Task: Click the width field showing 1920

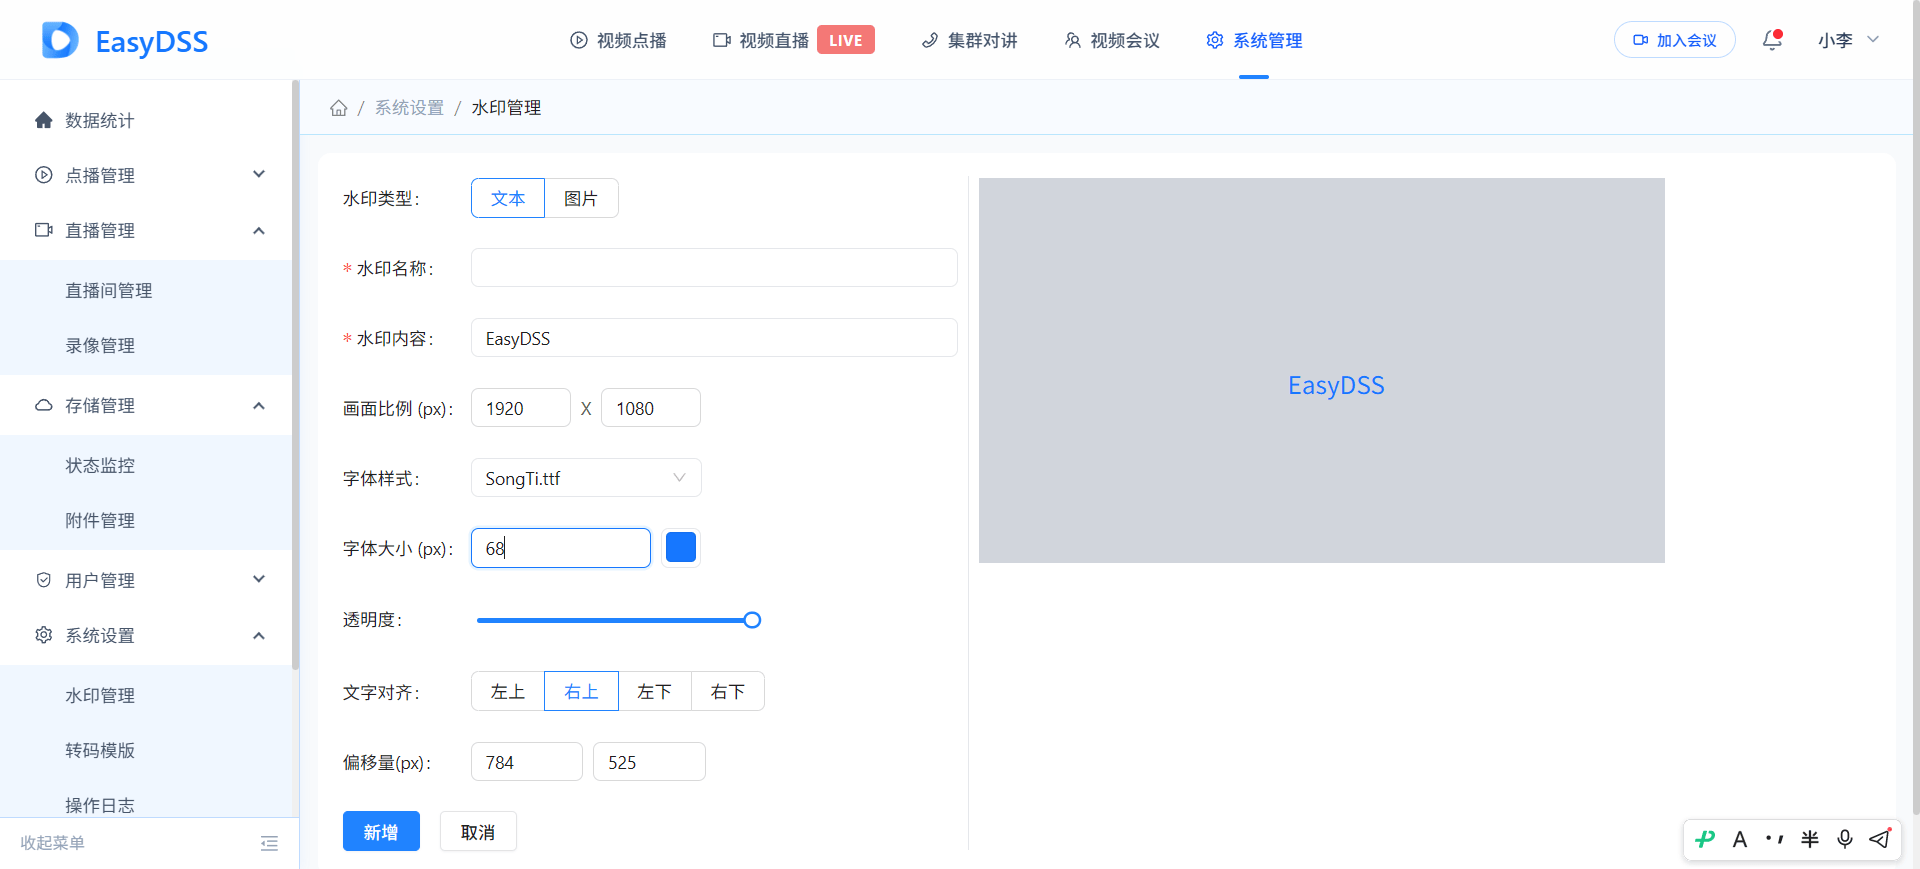Action: tap(521, 408)
